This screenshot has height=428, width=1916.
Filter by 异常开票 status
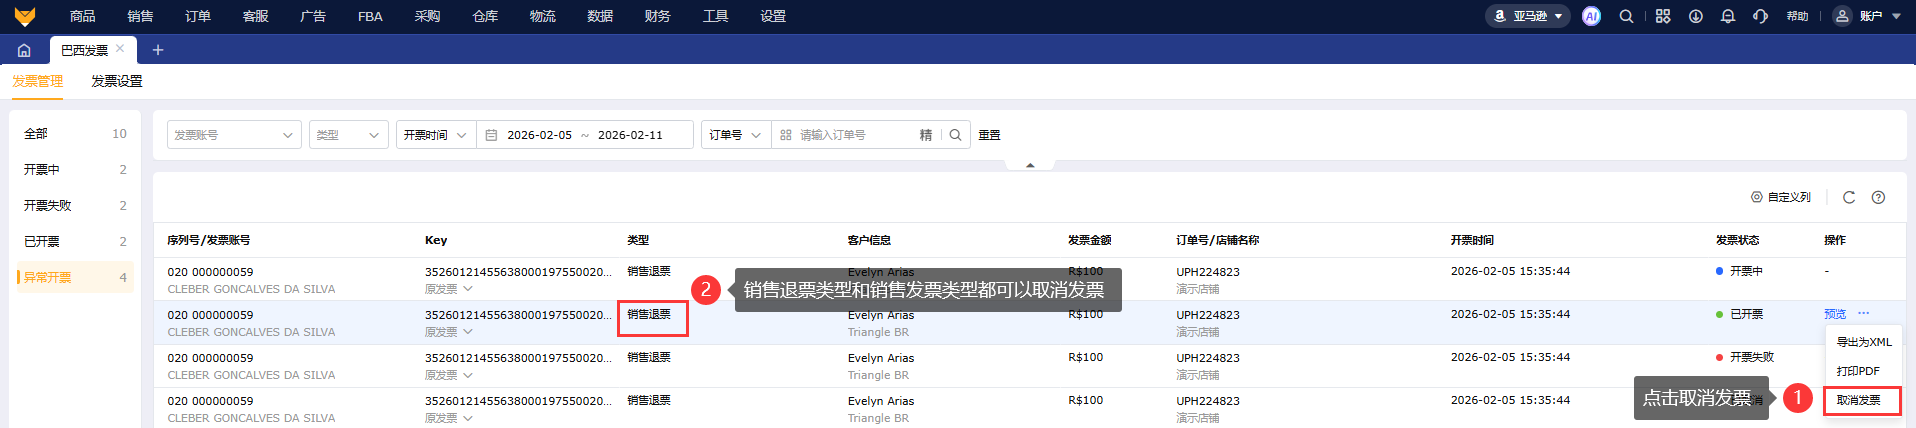tap(75, 277)
